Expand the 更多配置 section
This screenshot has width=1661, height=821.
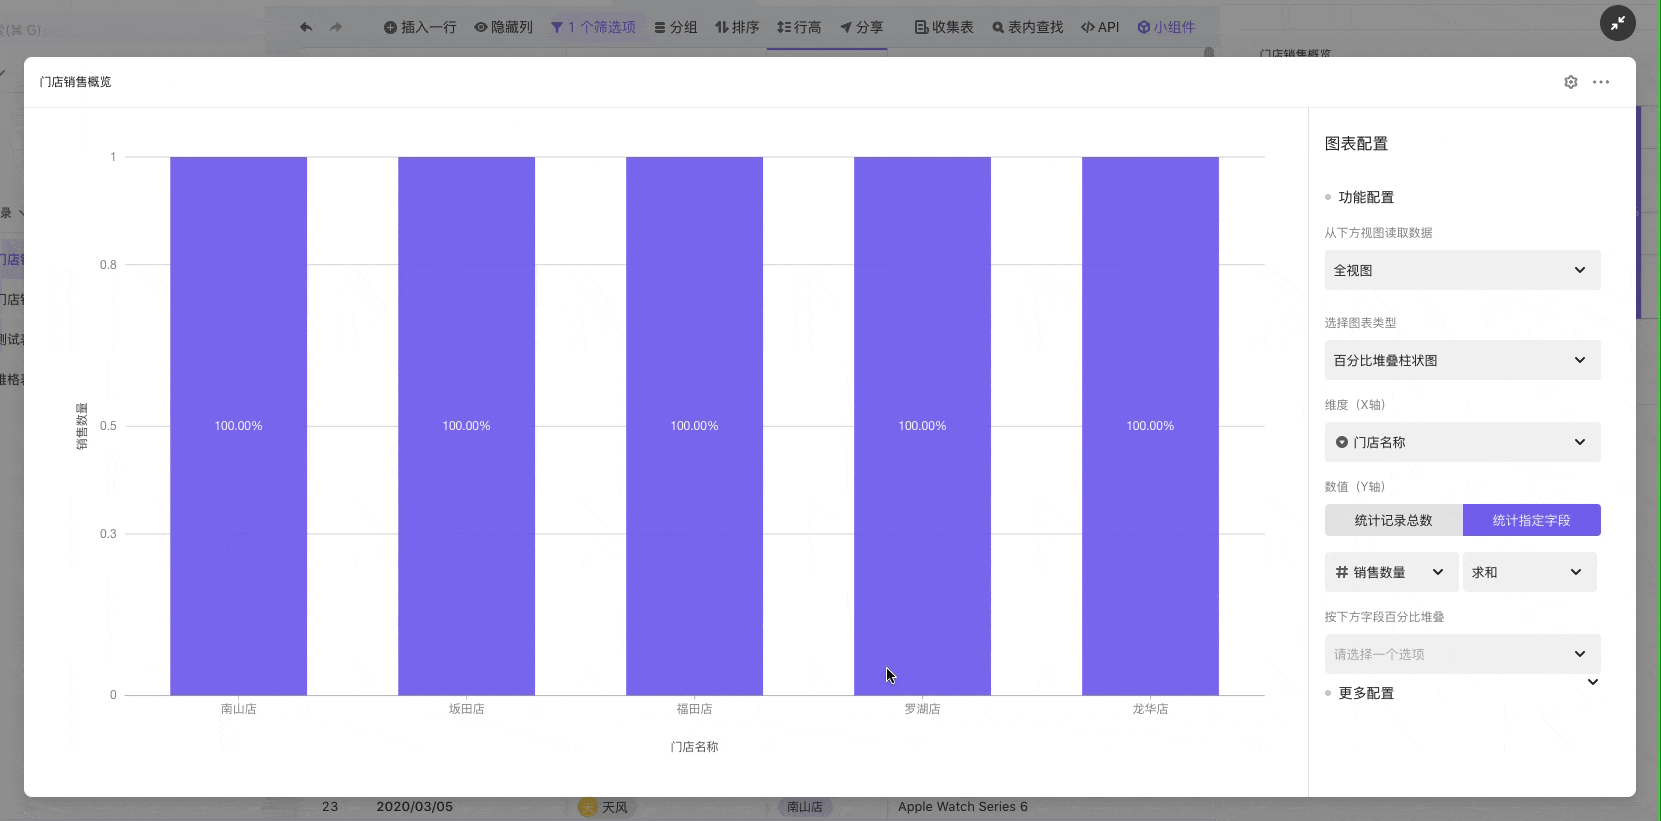(x=1366, y=693)
